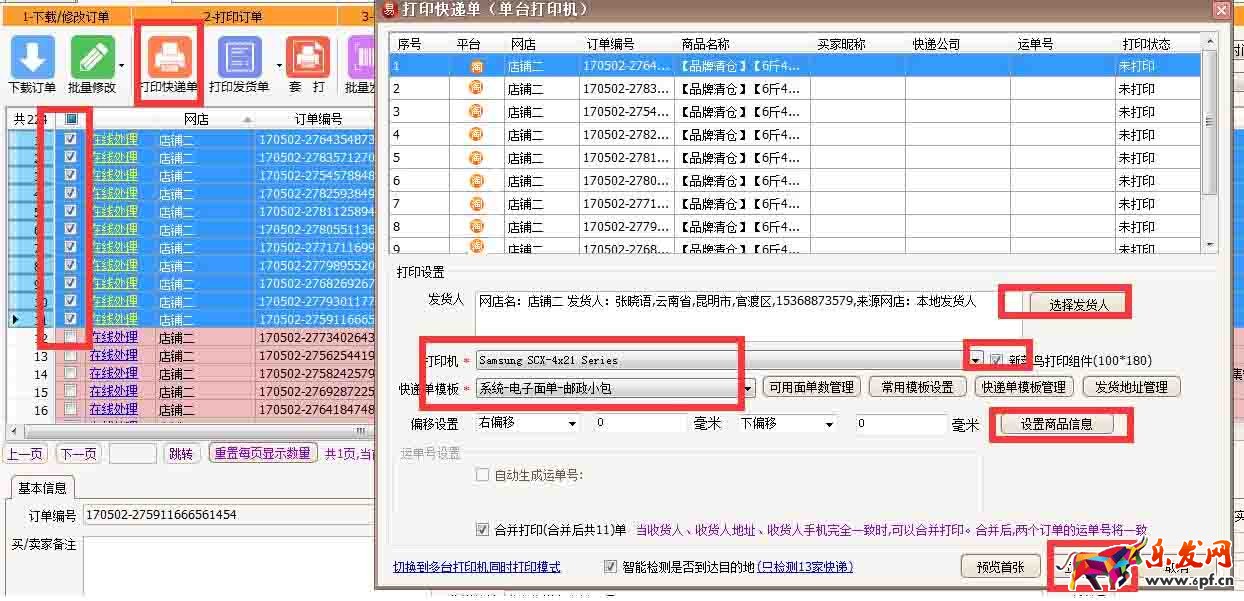The width and height of the screenshot is (1244, 601).
Task: Click the Taobao platform icon in row 1
Action: [476, 66]
